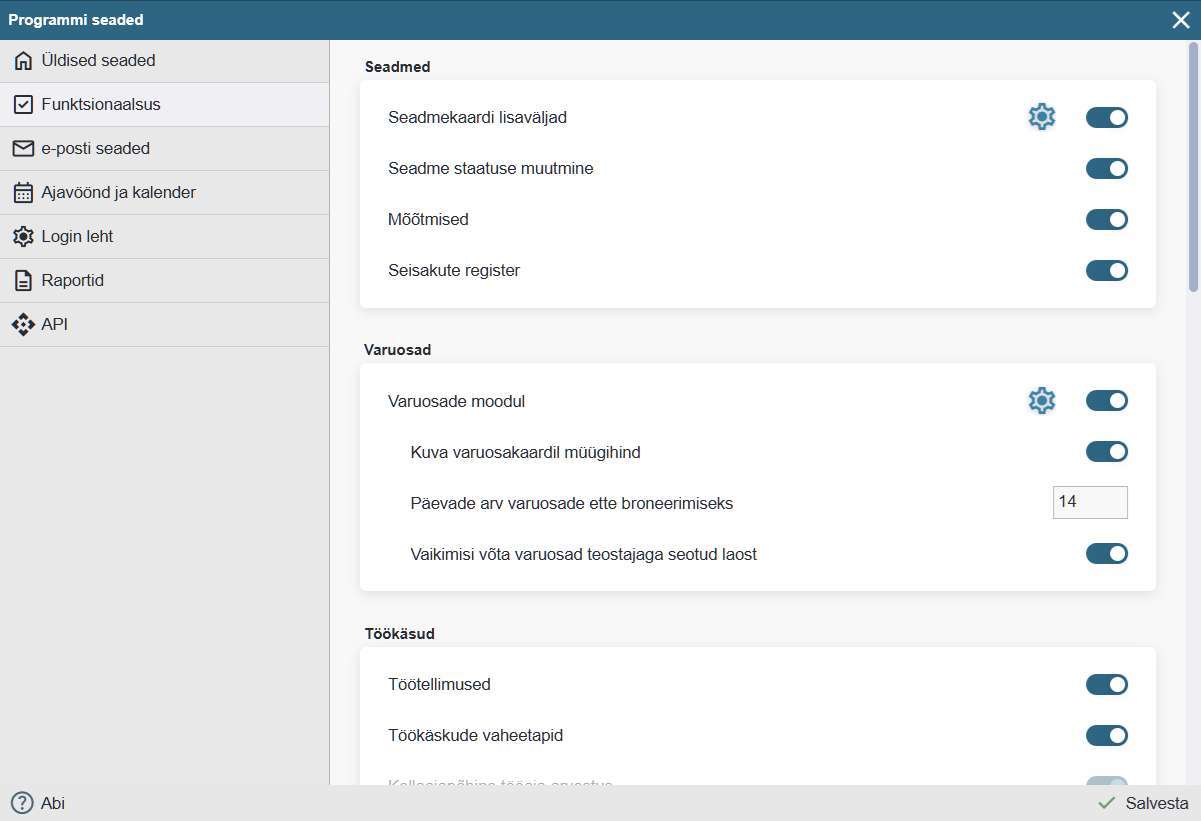Click the home icon beside Üldised seaded
The image size is (1201, 821).
click(x=23, y=61)
